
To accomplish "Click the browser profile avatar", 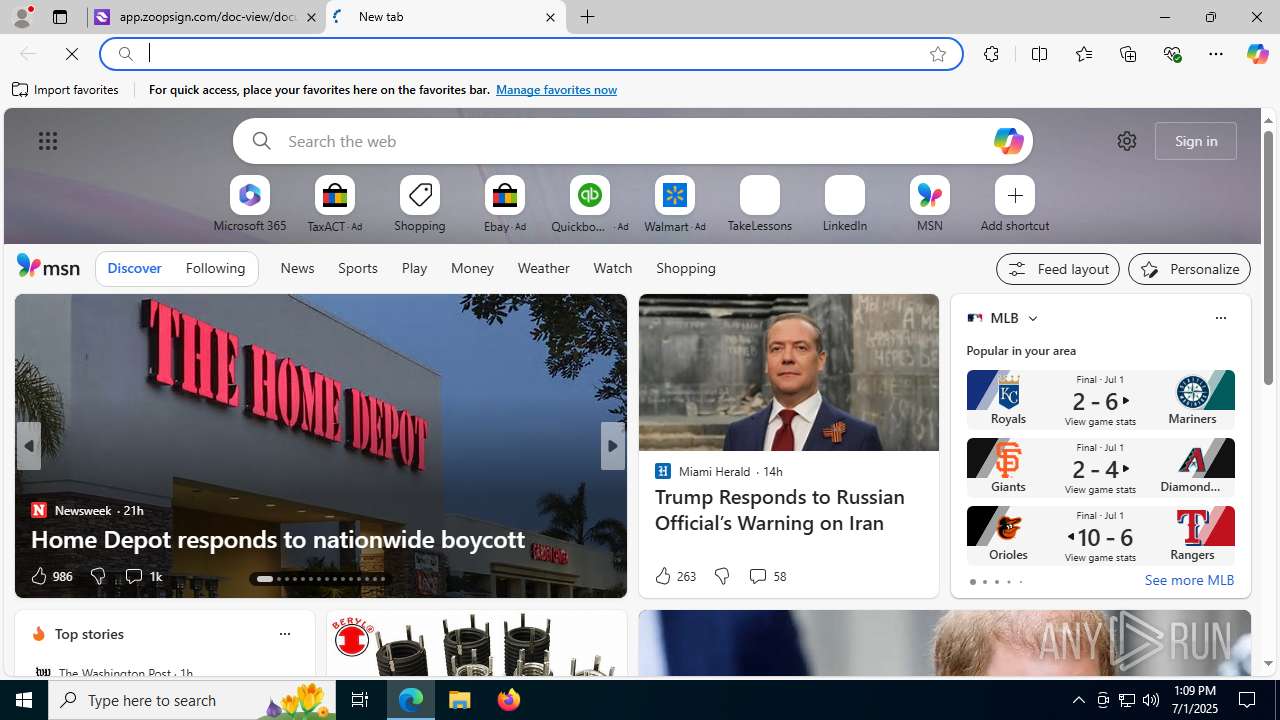I will click(22, 17).
